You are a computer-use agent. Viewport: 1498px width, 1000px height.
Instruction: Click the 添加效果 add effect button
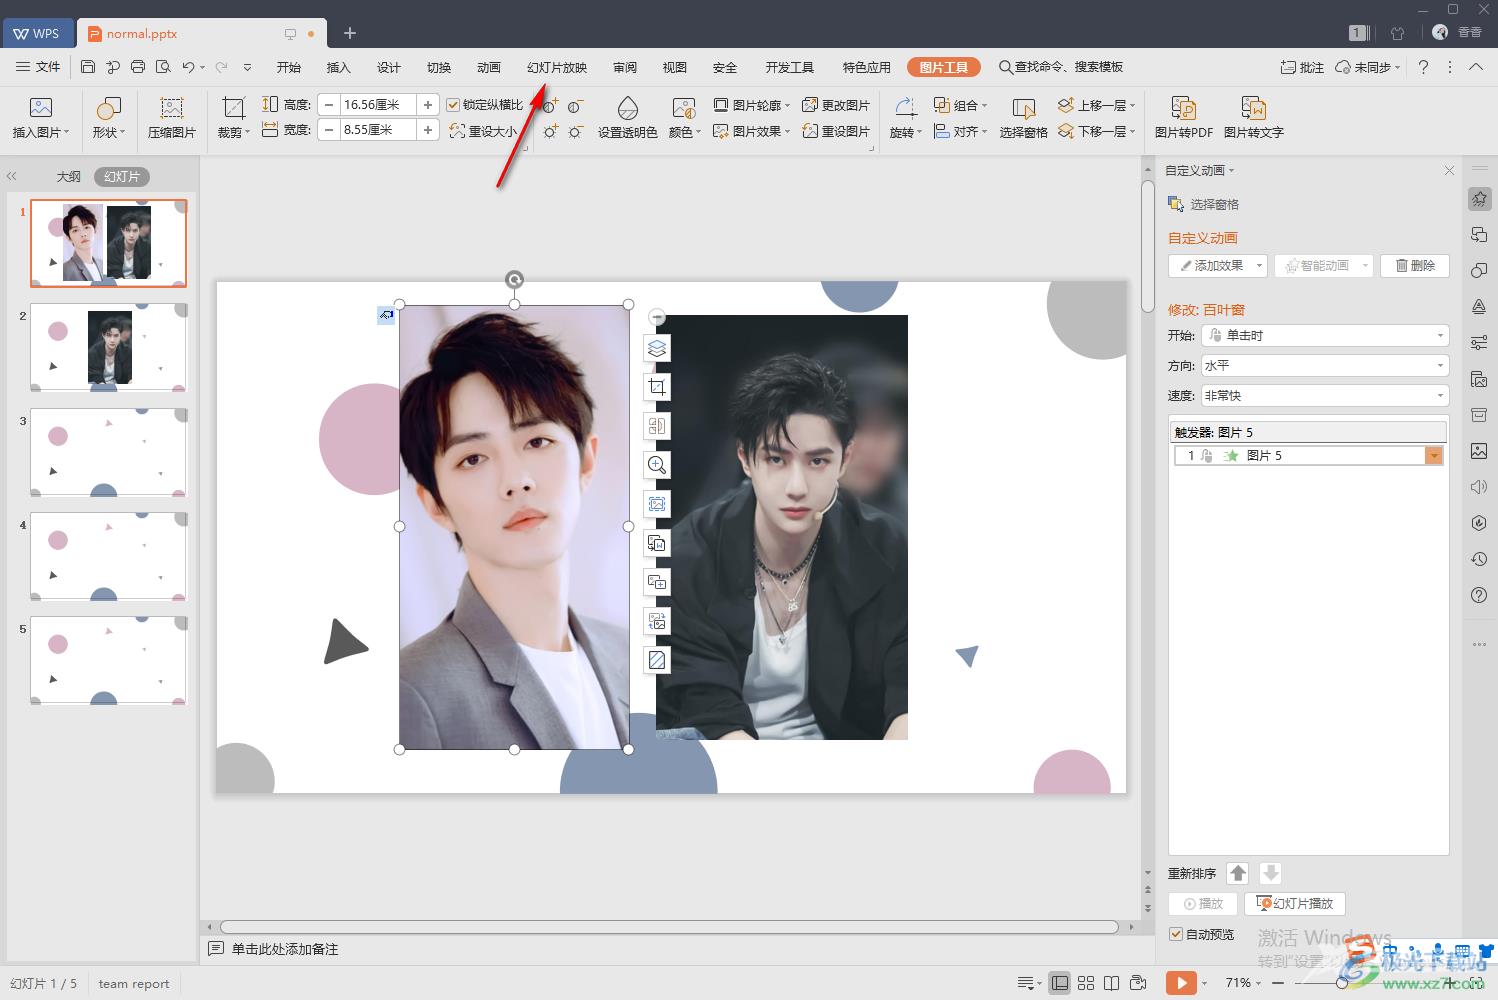click(1217, 265)
